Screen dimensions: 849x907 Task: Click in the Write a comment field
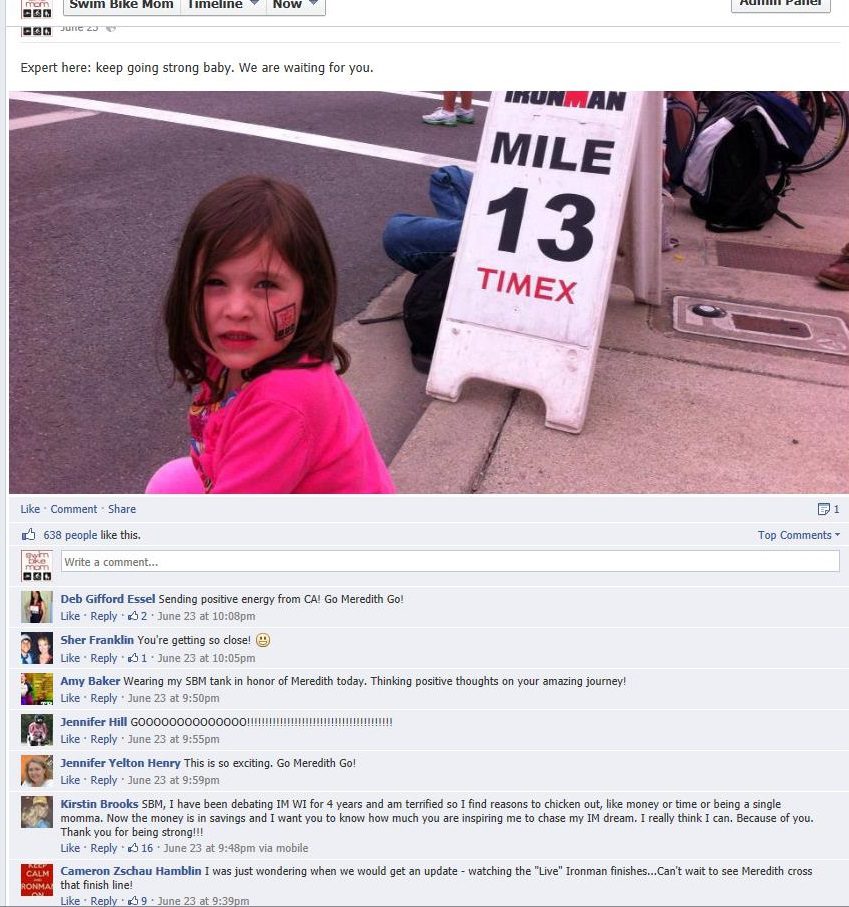click(450, 562)
